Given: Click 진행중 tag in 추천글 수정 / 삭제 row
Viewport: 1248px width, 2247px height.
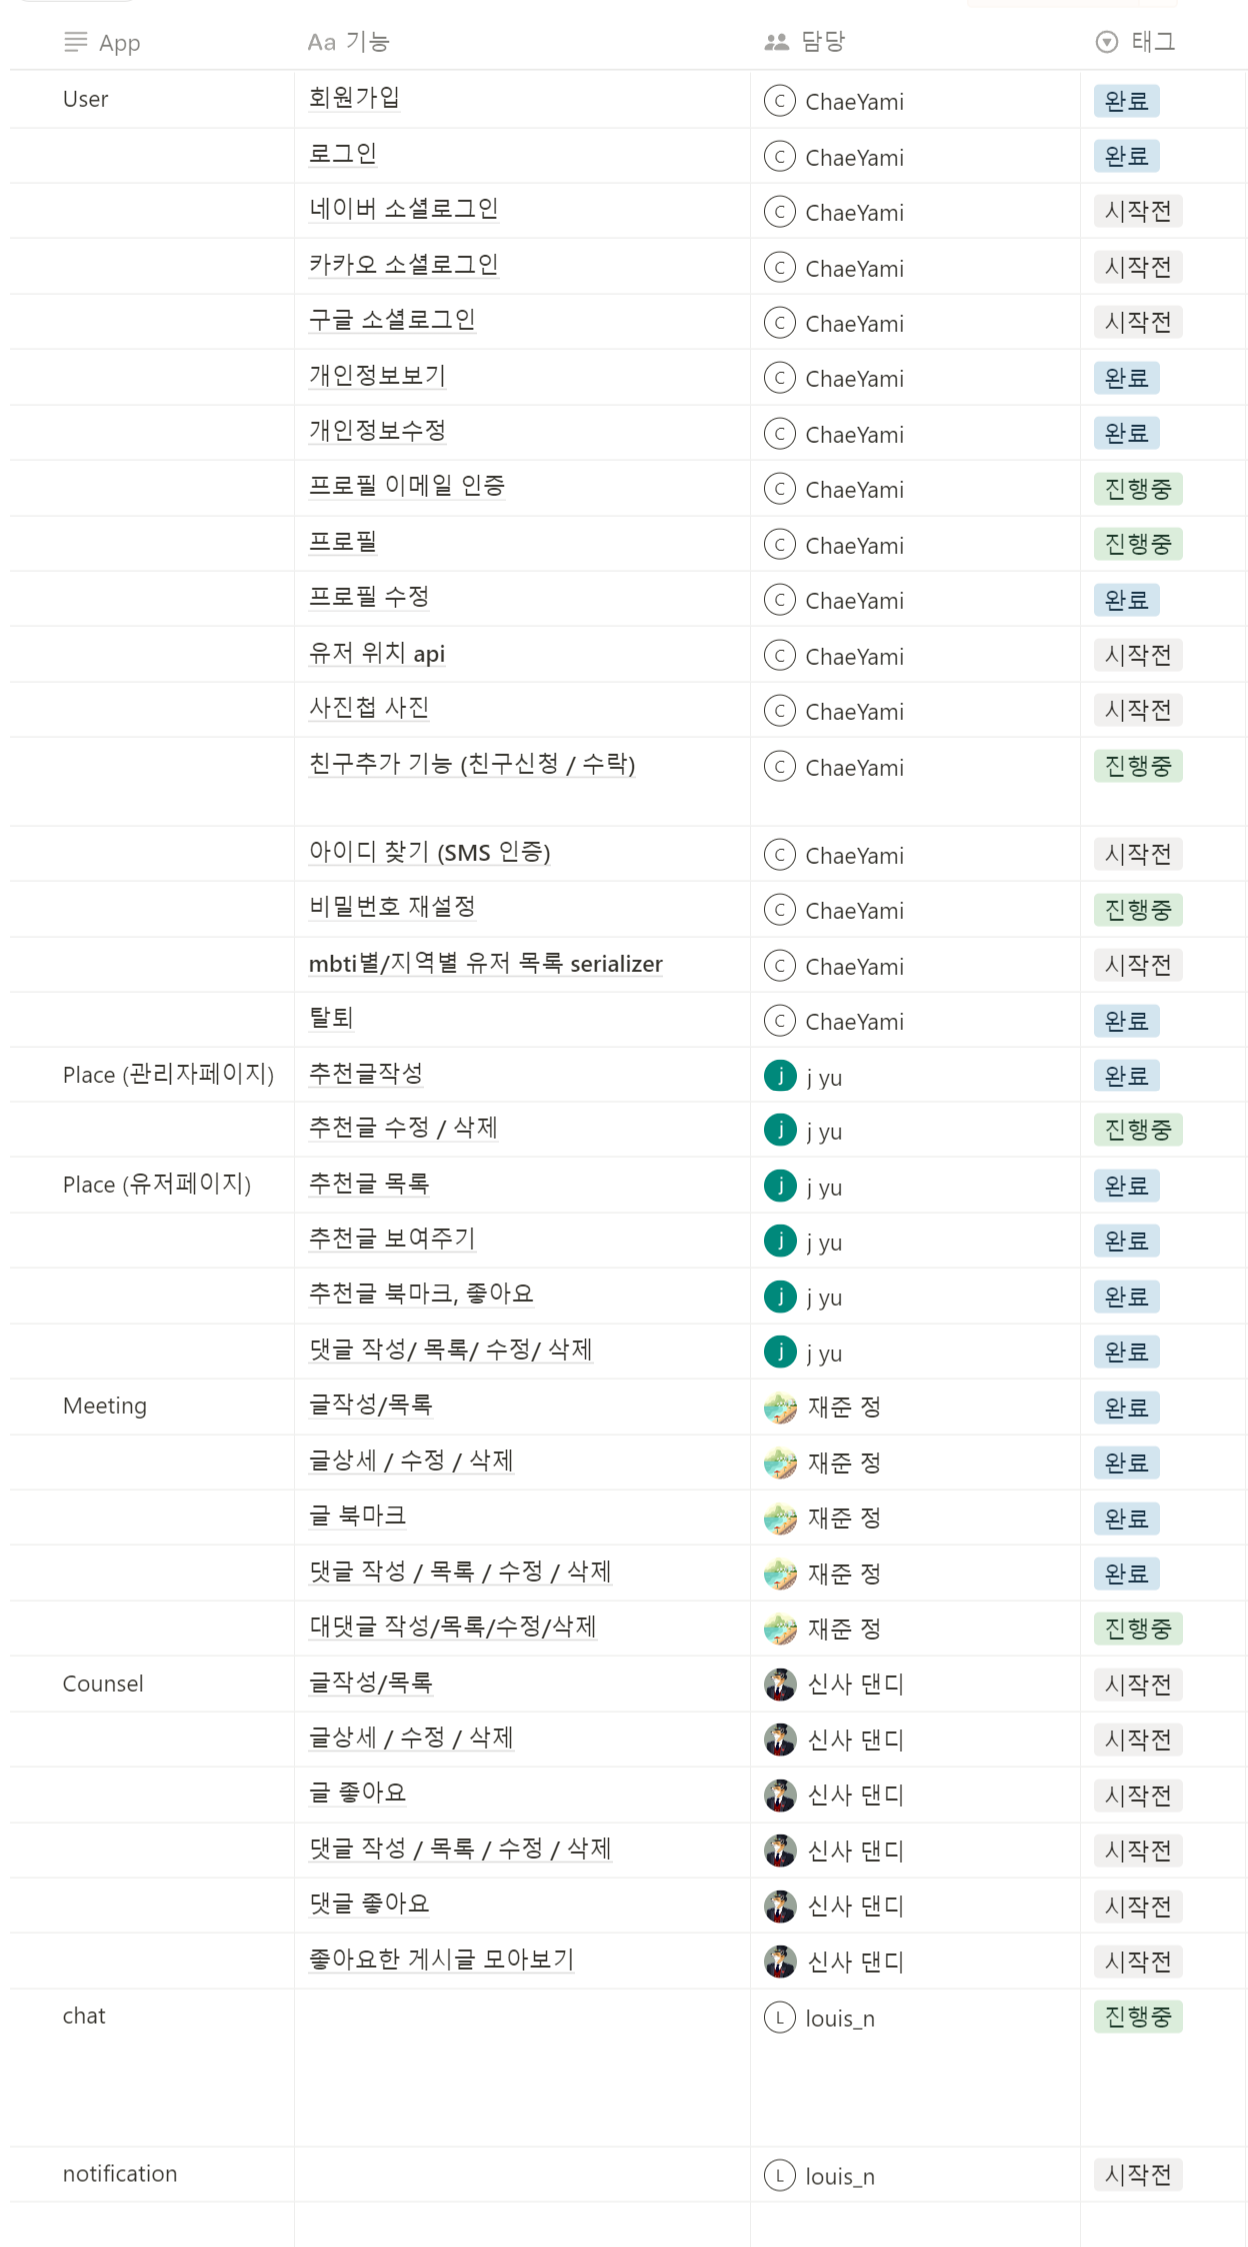Looking at the screenshot, I should tap(1138, 1130).
